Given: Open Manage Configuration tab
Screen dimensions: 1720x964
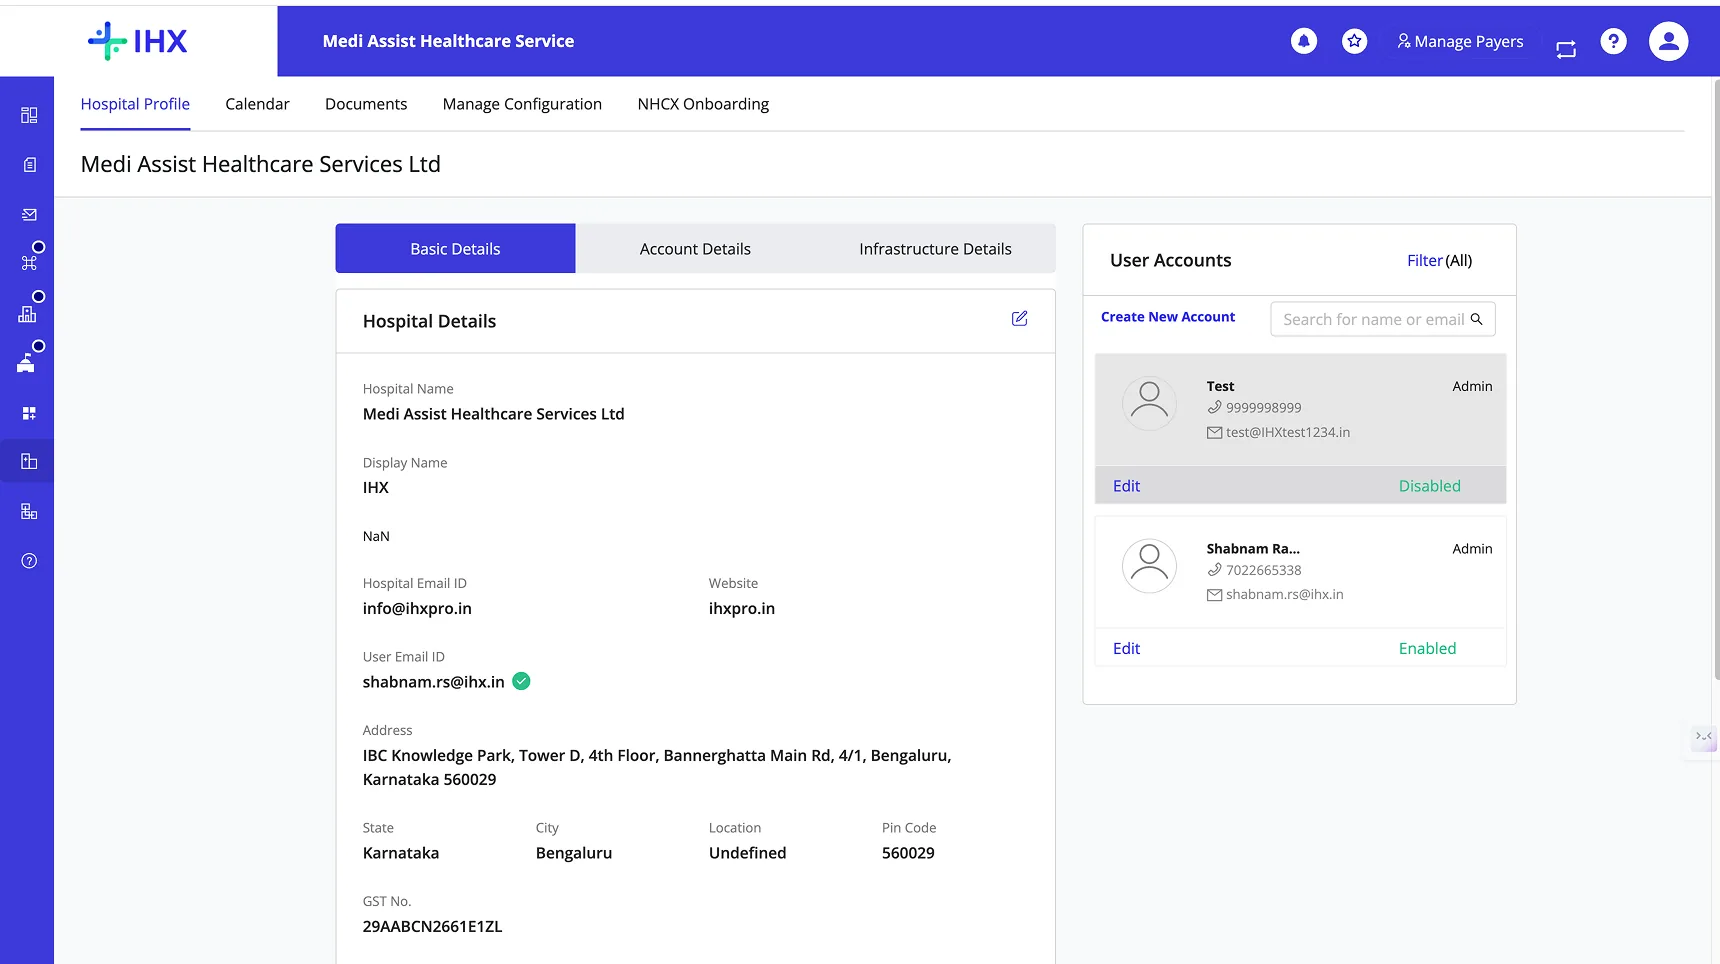Looking at the screenshot, I should click(x=522, y=104).
